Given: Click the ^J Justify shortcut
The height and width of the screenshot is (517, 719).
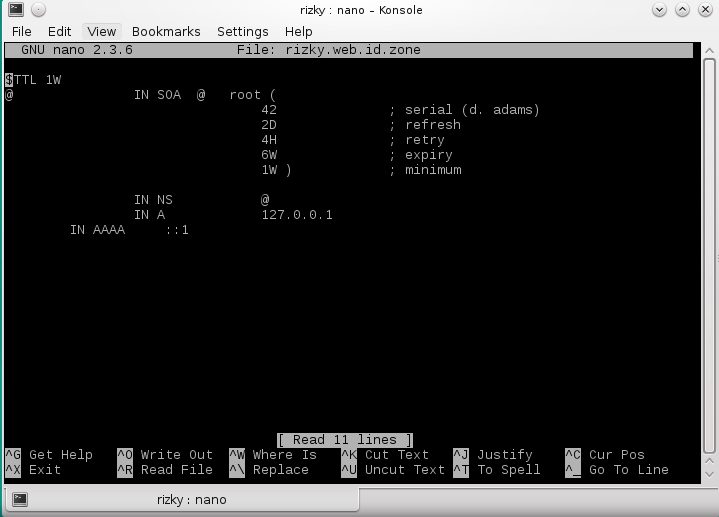Looking at the screenshot, I should (x=493, y=455).
